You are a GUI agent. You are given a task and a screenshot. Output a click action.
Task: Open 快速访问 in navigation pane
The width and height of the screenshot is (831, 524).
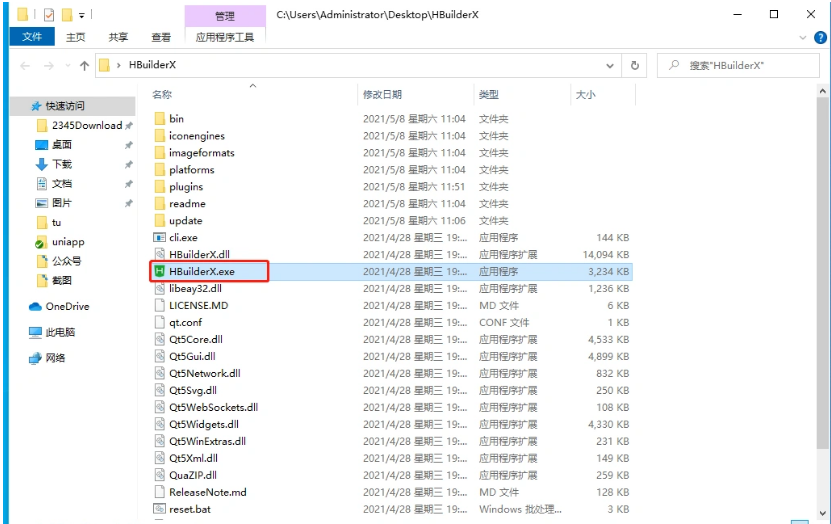[65, 106]
